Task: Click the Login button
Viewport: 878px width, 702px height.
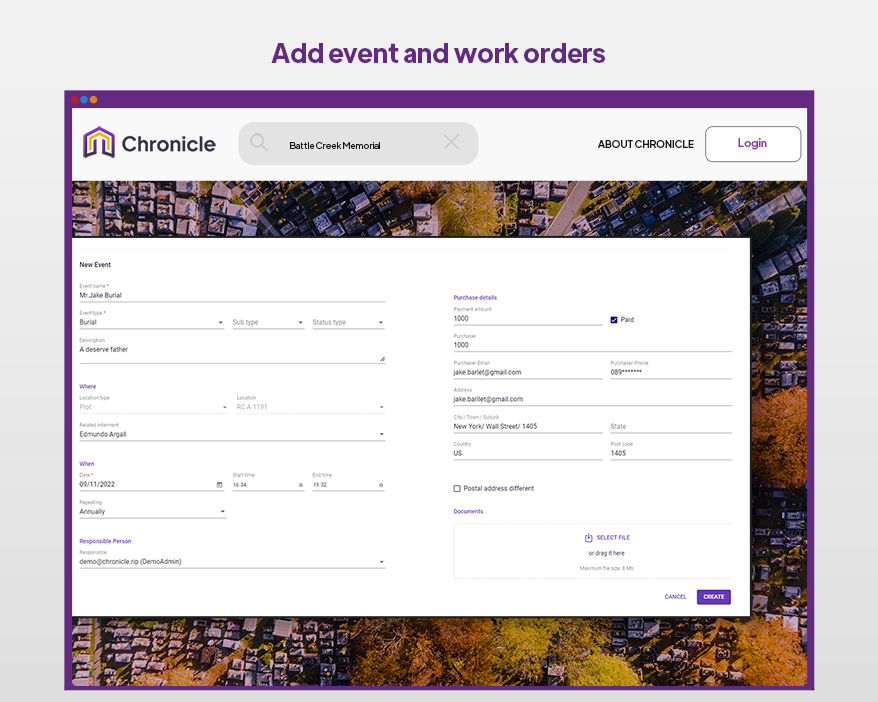Action: pyautogui.click(x=752, y=143)
